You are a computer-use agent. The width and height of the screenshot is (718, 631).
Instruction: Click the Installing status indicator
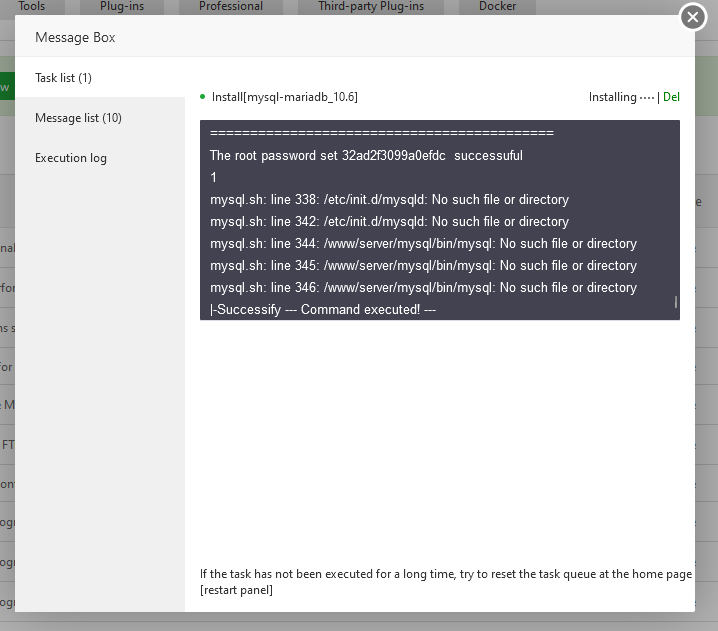(620, 97)
